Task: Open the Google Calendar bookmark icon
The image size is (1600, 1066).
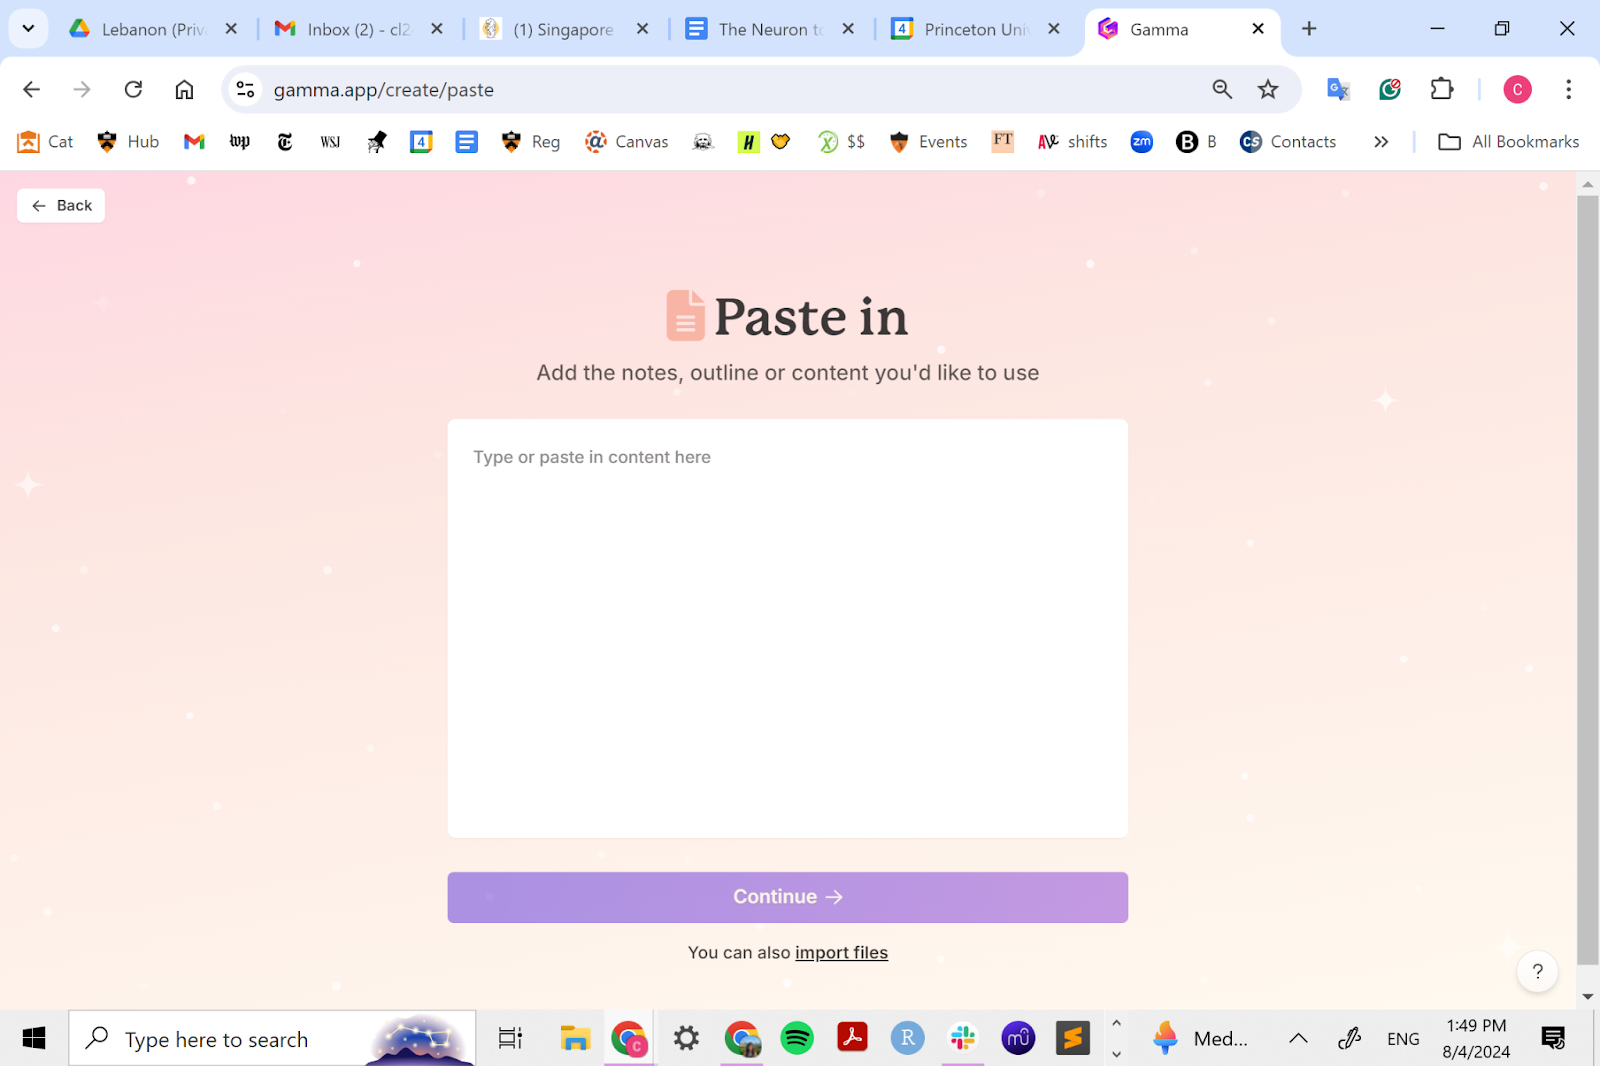Action: pos(421,142)
